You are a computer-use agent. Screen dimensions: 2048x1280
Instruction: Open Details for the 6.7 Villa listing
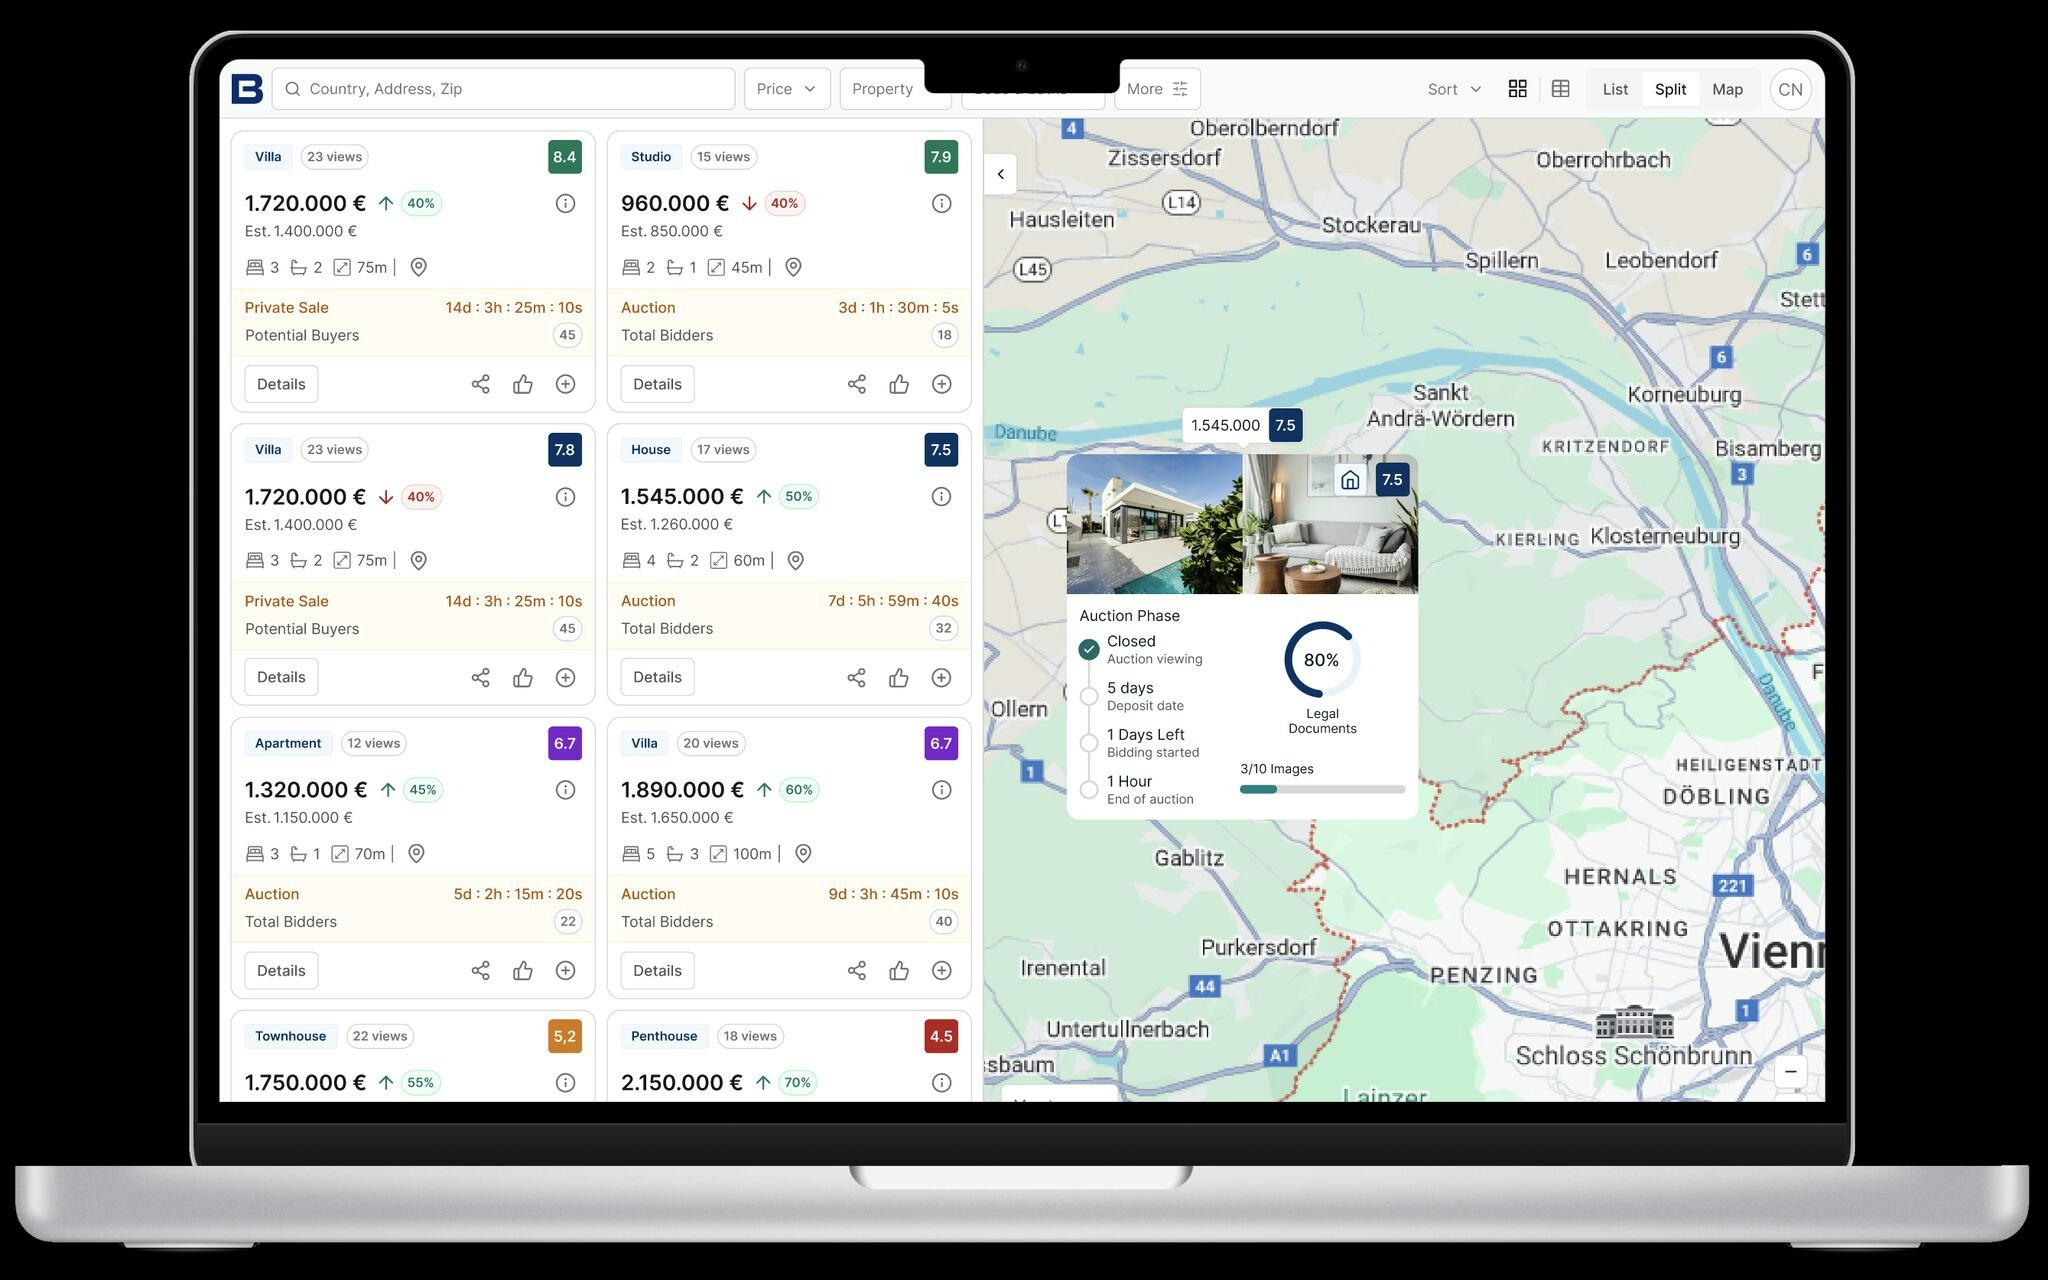[x=657, y=970]
